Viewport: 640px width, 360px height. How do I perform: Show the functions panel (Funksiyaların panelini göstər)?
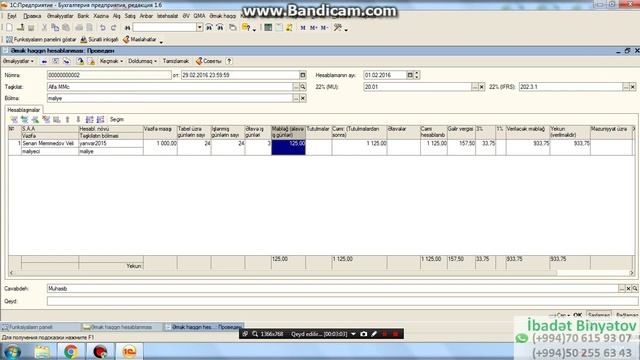(41, 40)
